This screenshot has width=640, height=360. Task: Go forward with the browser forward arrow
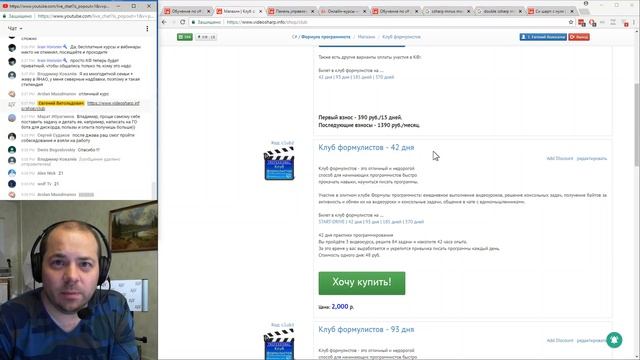[173, 22]
